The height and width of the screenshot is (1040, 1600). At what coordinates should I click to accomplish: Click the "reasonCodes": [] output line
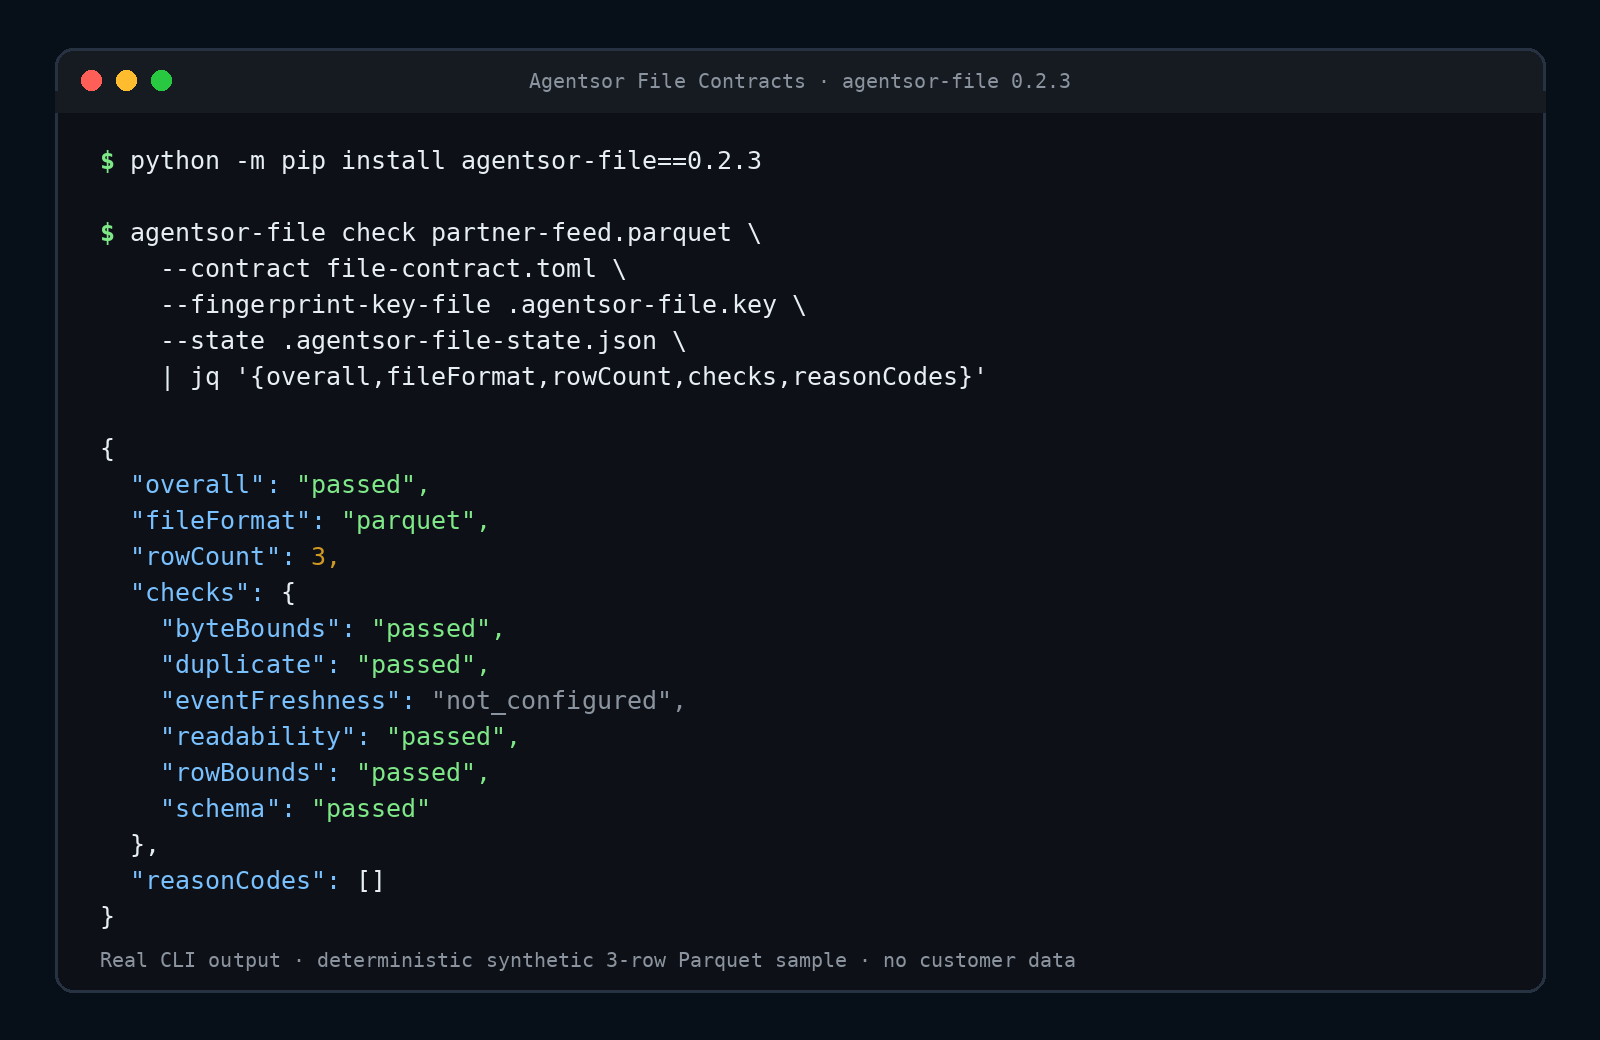258,881
